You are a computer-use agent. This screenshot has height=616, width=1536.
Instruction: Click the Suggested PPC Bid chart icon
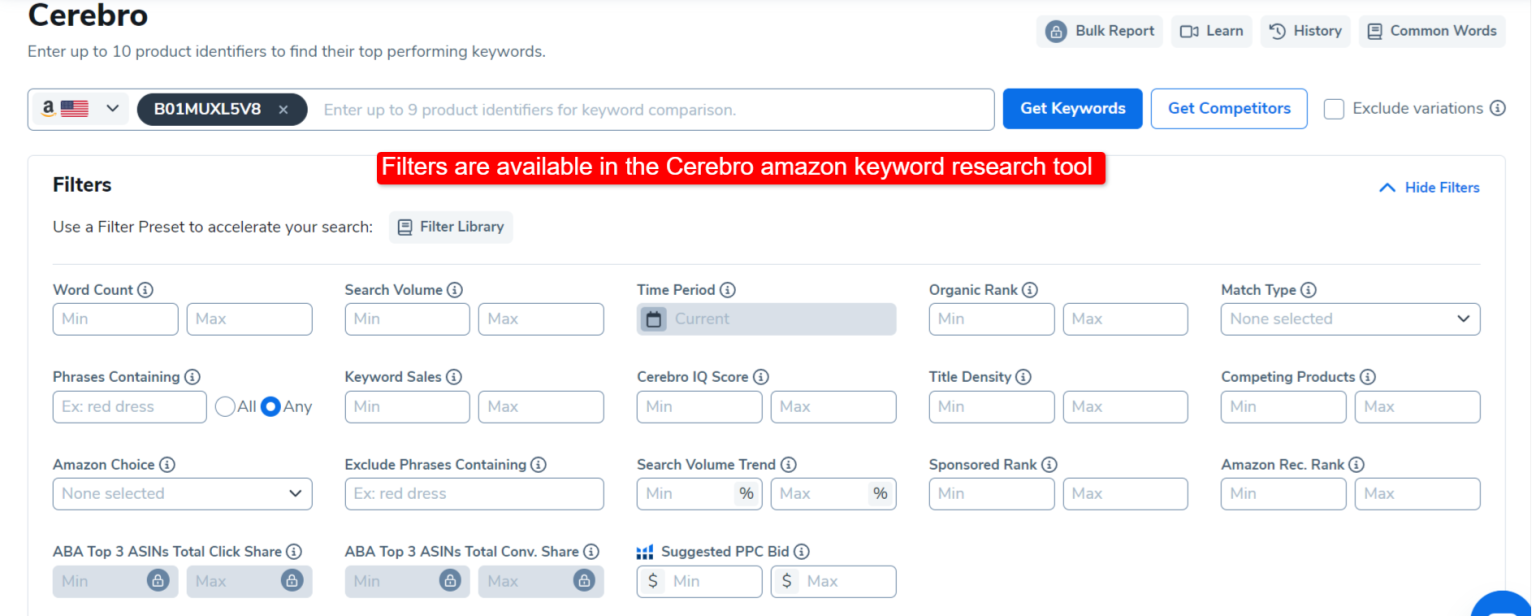[x=645, y=551]
